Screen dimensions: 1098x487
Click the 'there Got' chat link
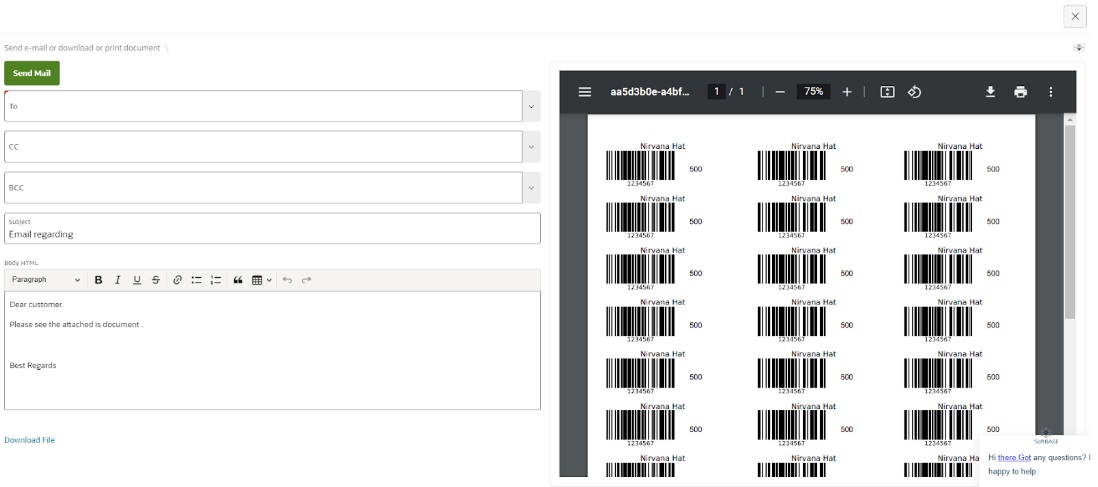(x=1015, y=457)
